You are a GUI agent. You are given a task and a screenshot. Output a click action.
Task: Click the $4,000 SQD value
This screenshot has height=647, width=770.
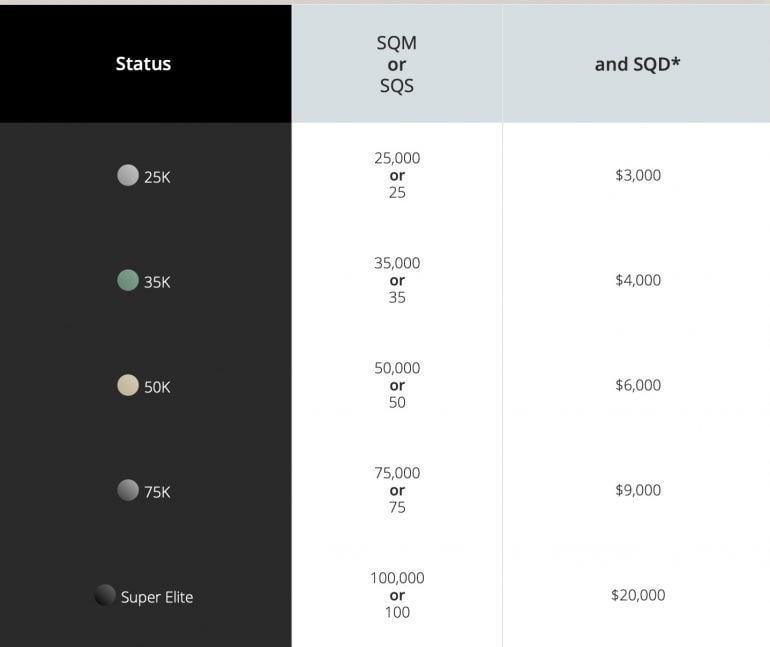tap(638, 280)
